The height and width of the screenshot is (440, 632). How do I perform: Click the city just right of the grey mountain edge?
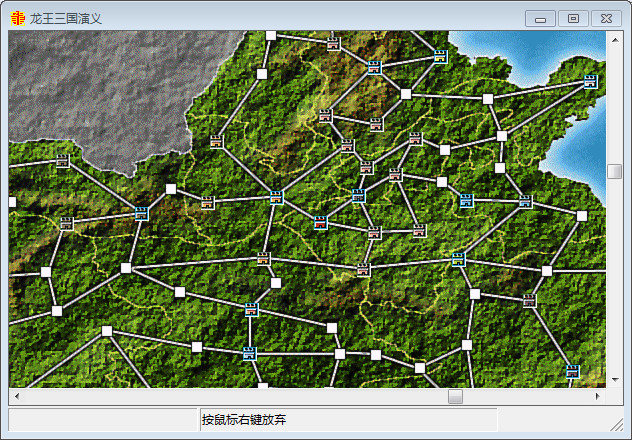[216, 141]
